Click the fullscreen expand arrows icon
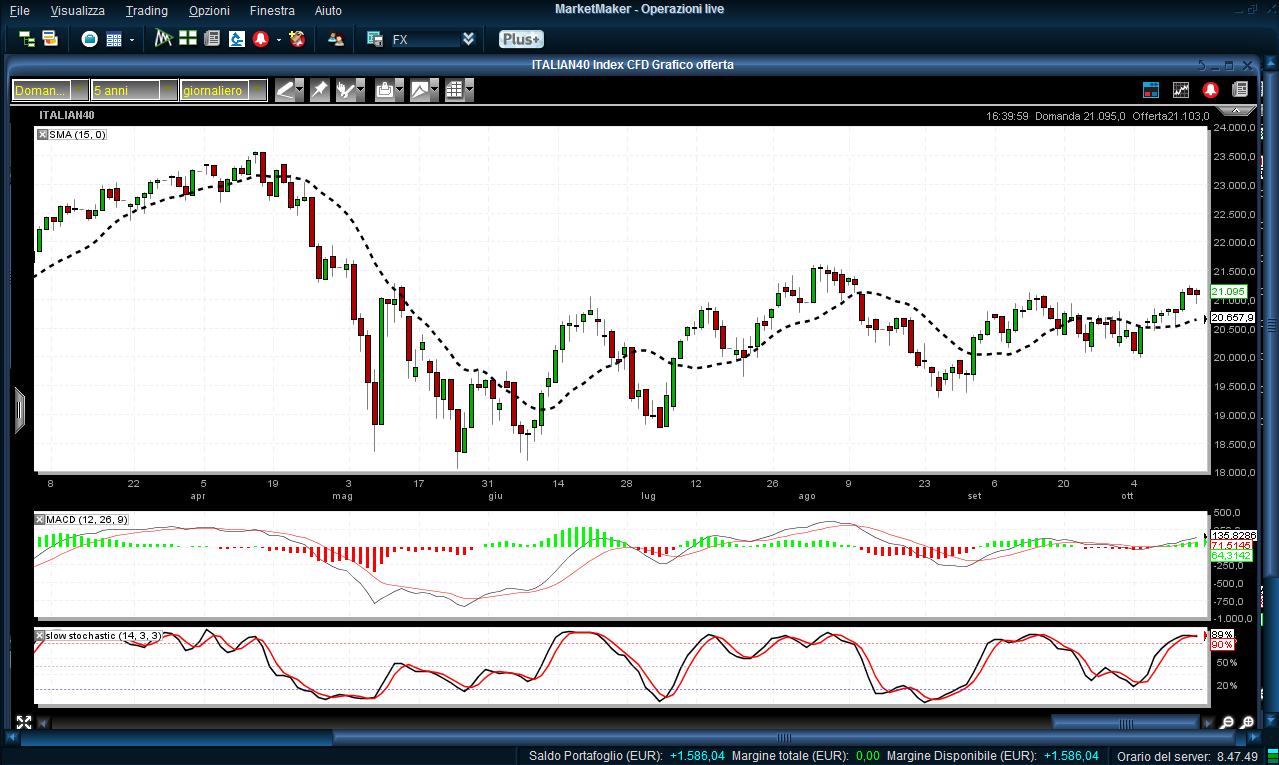Image resolution: width=1279 pixels, height=765 pixels. pyautogui.click(x=23, y=722)
